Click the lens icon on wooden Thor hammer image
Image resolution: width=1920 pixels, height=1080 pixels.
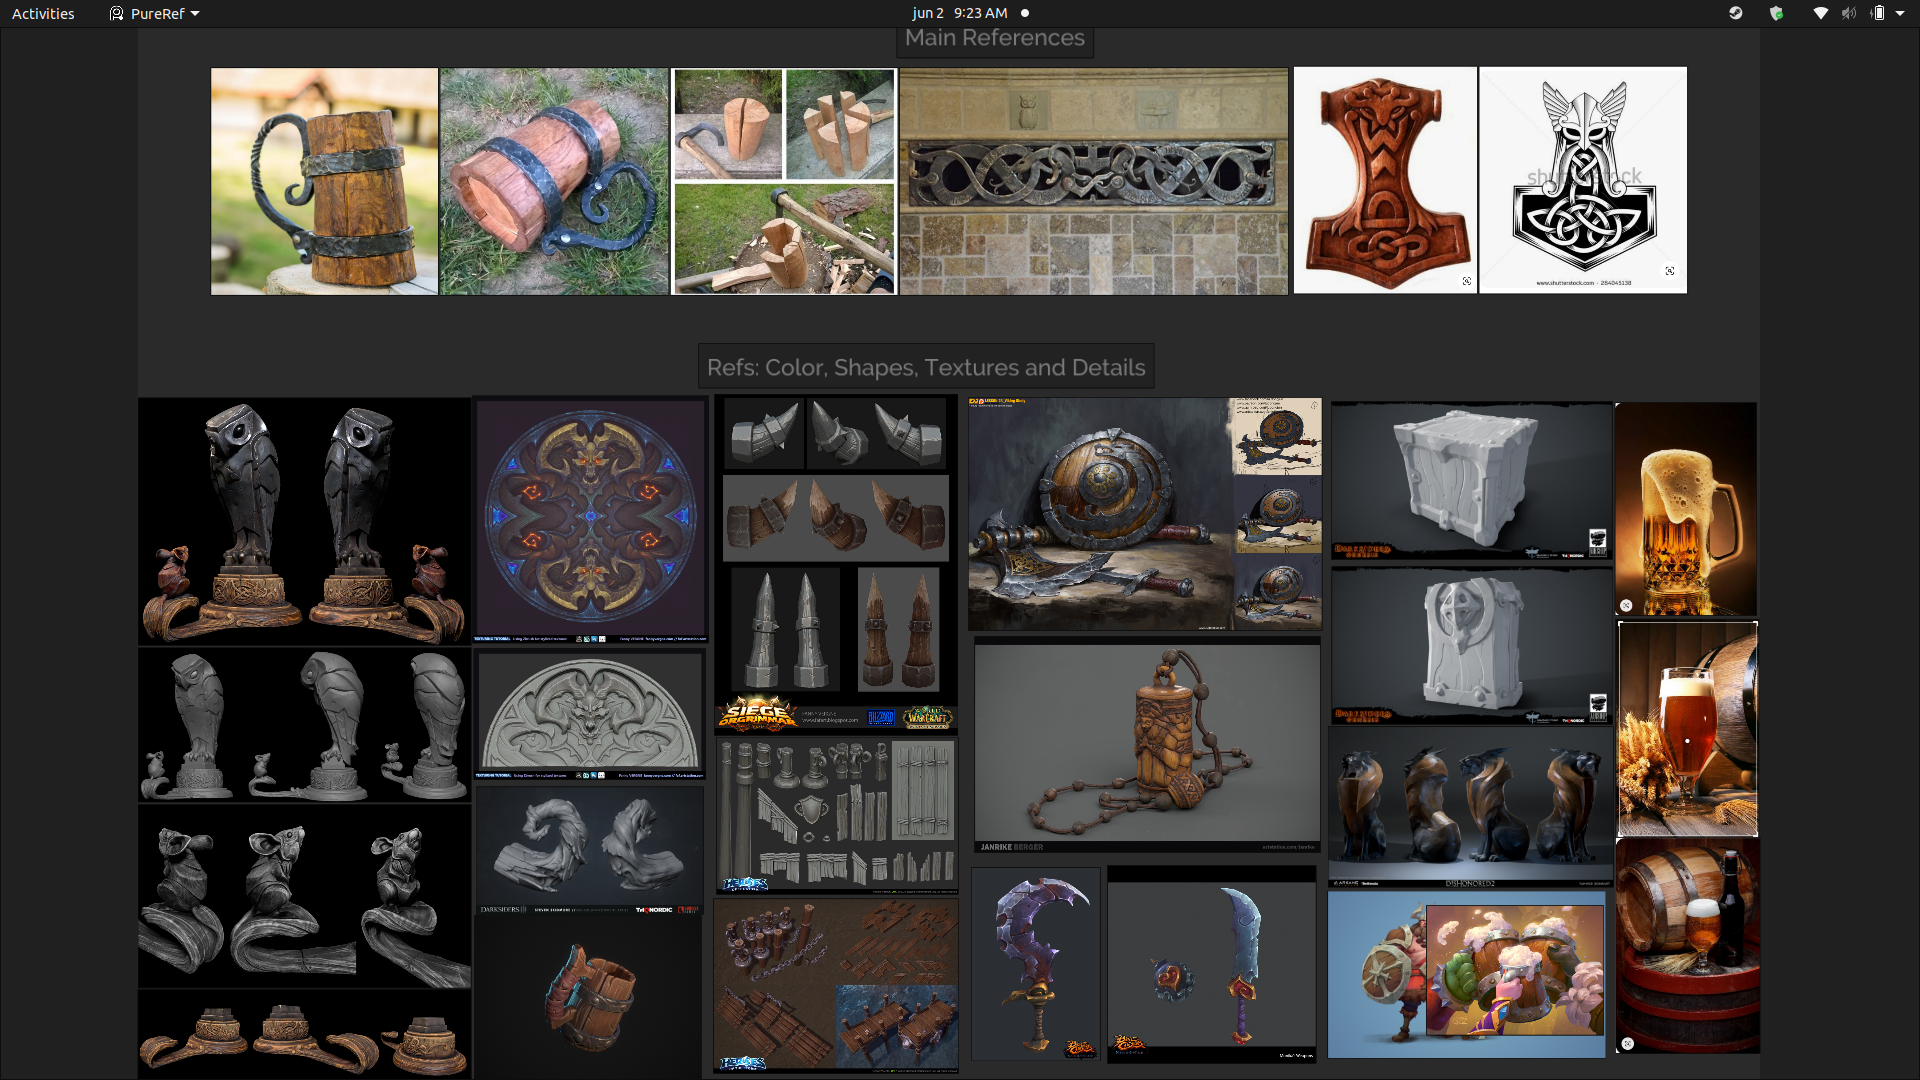1467,281
